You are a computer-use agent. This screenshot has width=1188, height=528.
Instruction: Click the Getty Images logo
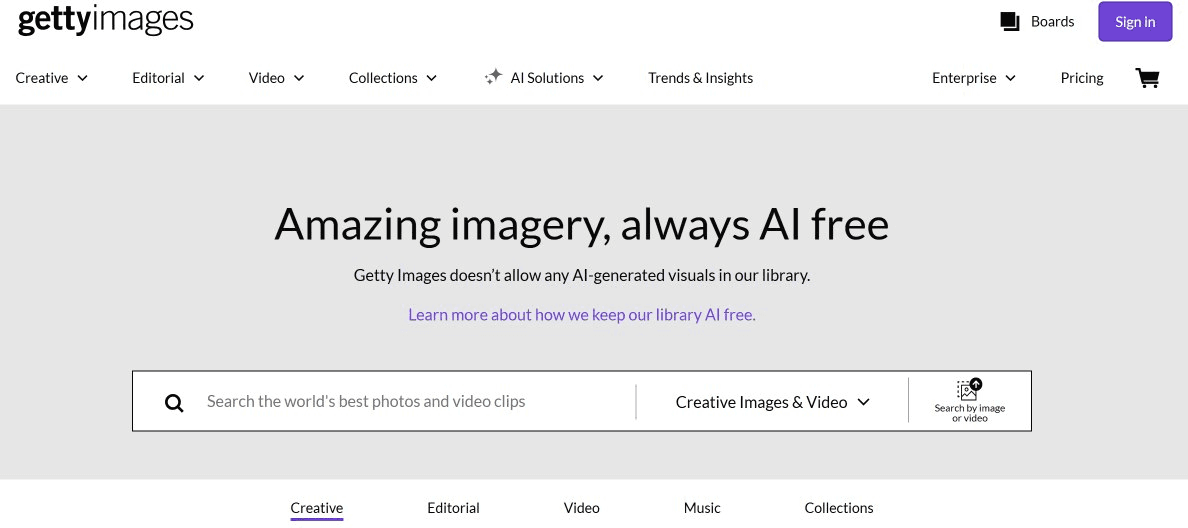pos(105,20)
